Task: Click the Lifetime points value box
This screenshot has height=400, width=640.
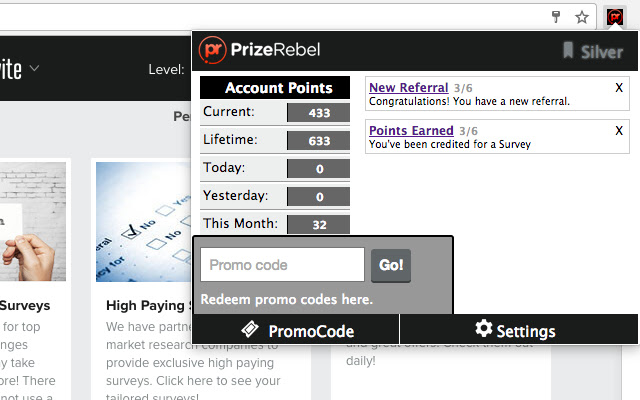Action: coord(318,140)
